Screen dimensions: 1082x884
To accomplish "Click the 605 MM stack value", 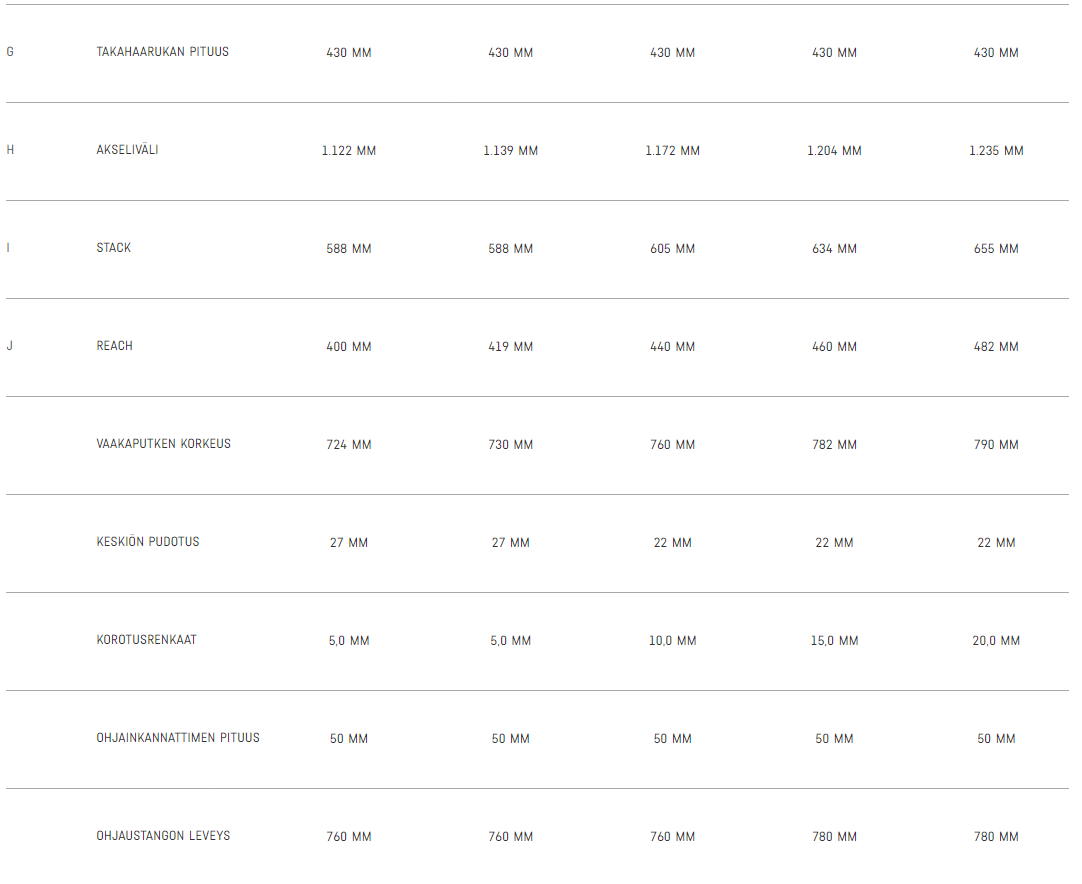I will [672, 248].
